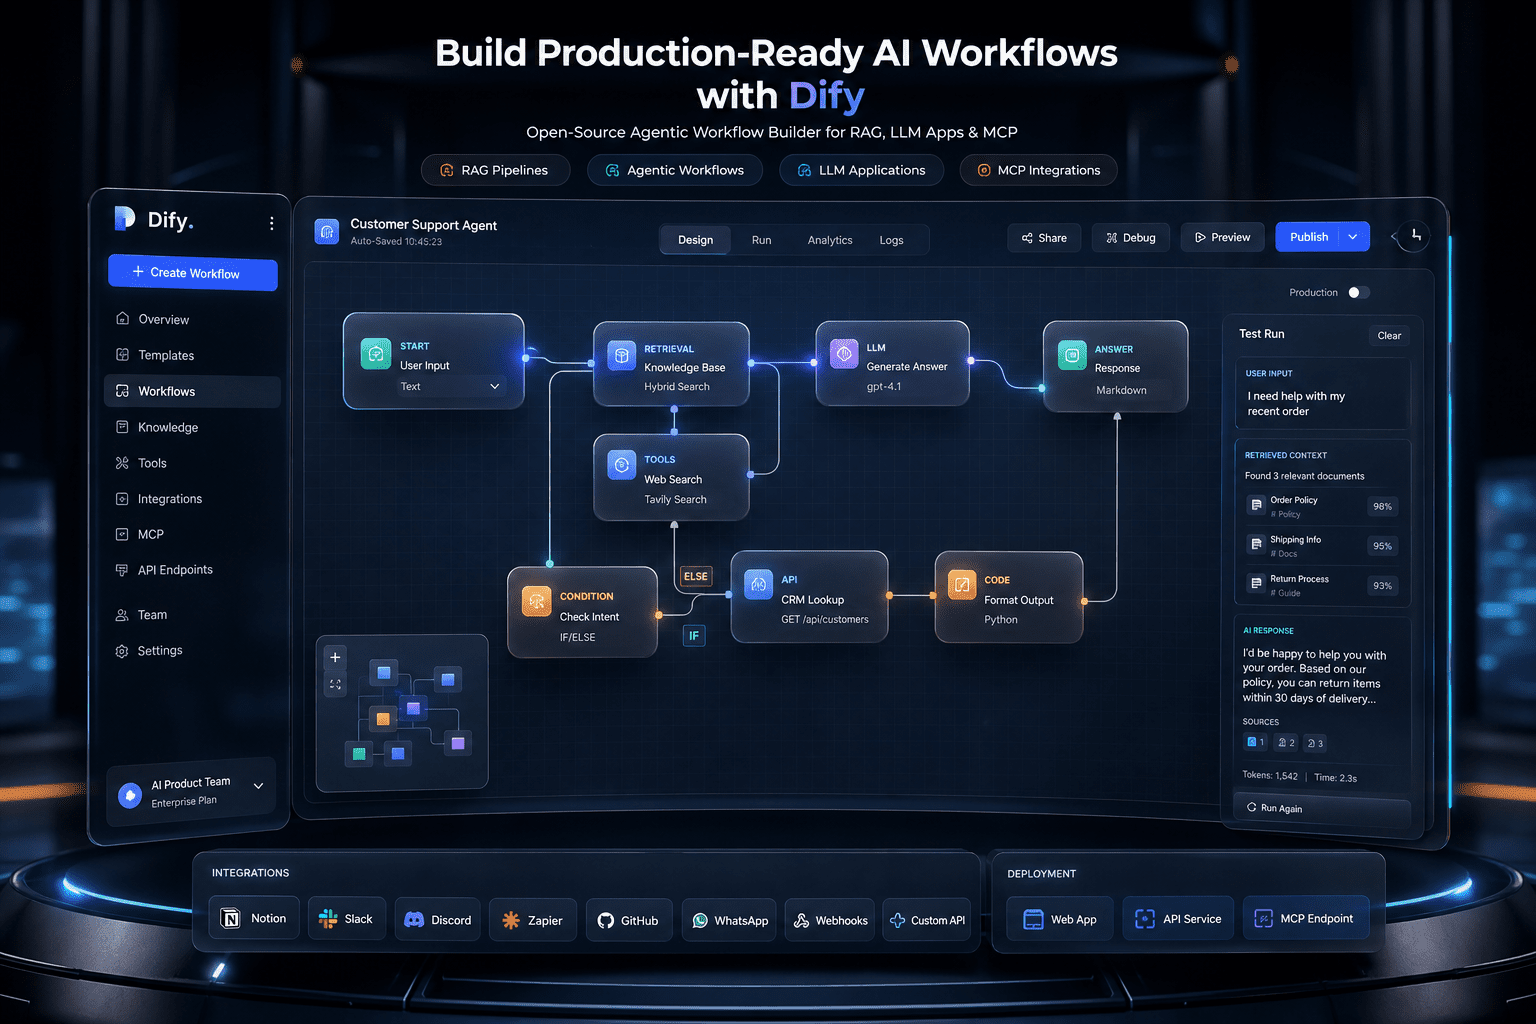Open Knowledge in the sidebar
1536x1024 pixels.
pyautogui.click(x=192, y=427)
